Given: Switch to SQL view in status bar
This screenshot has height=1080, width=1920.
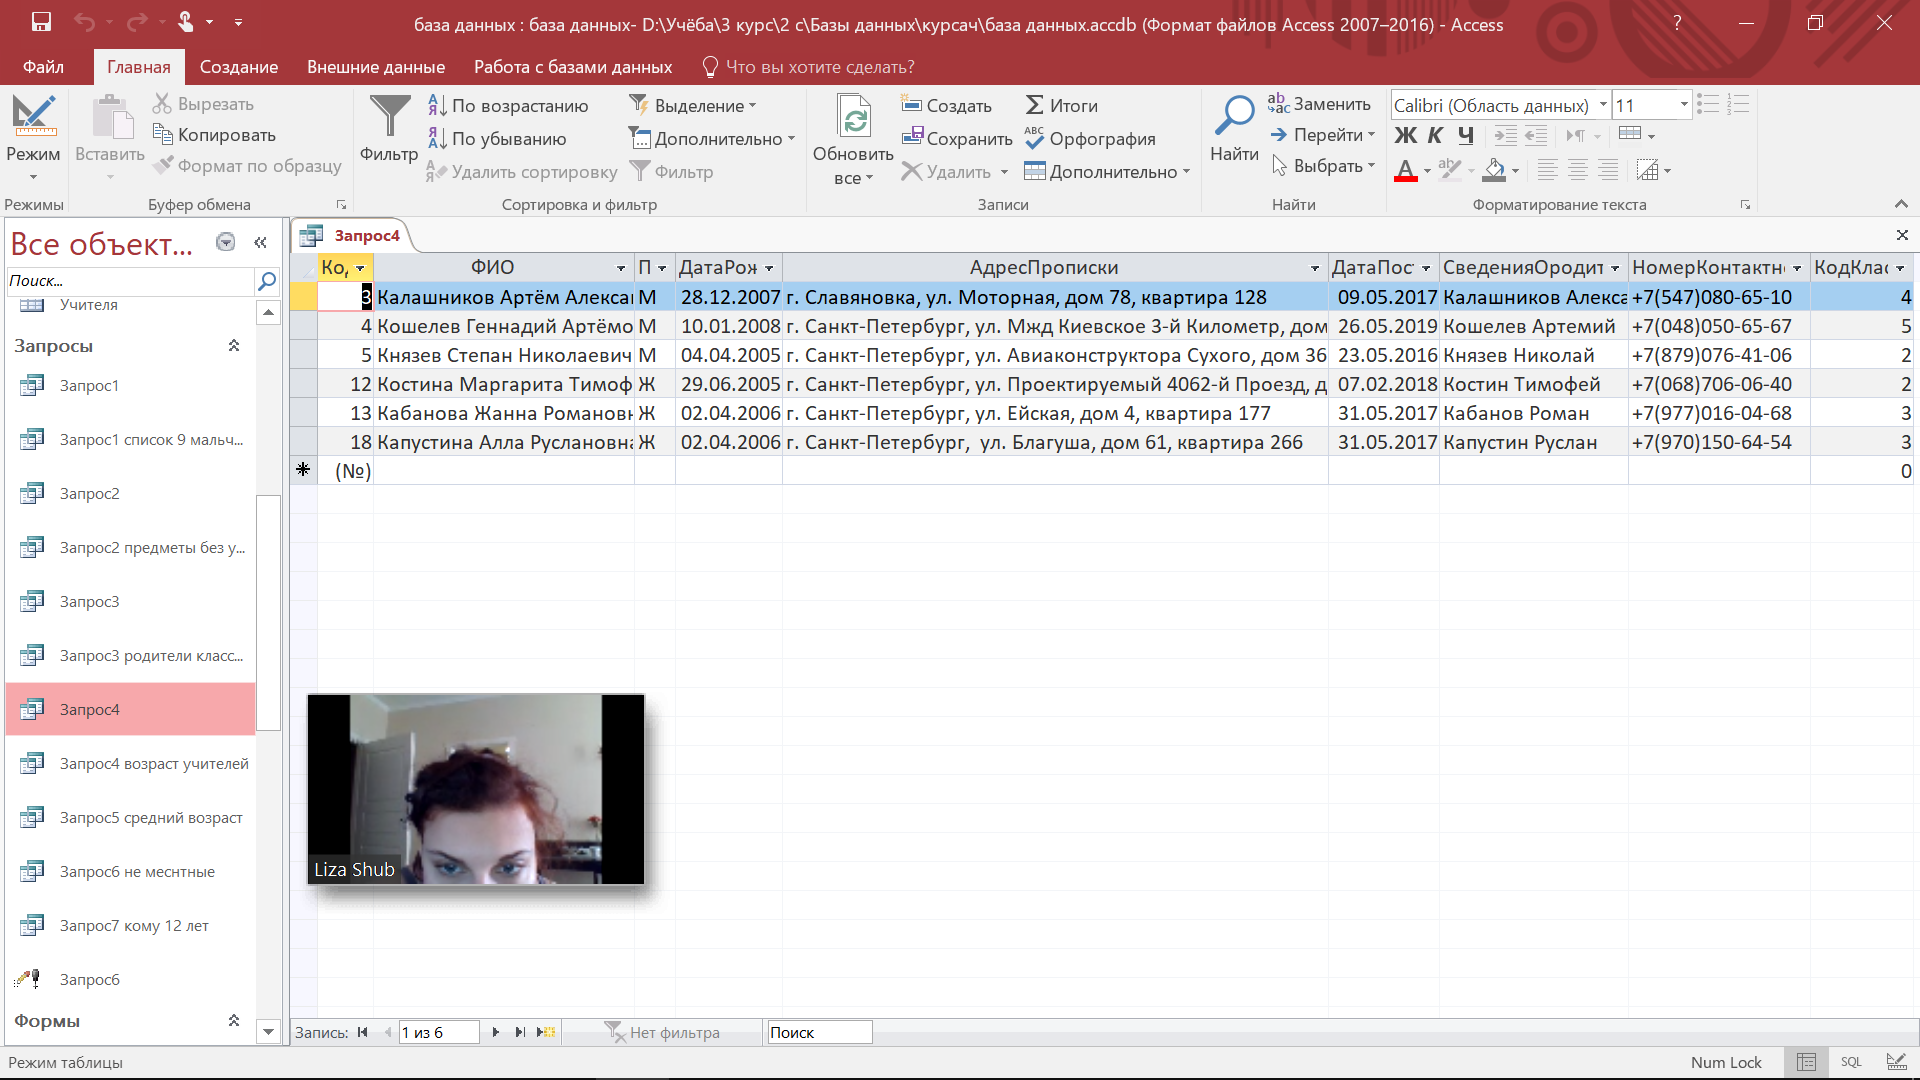Looking at the screenshot, I should click(x=1851, y=1062).
